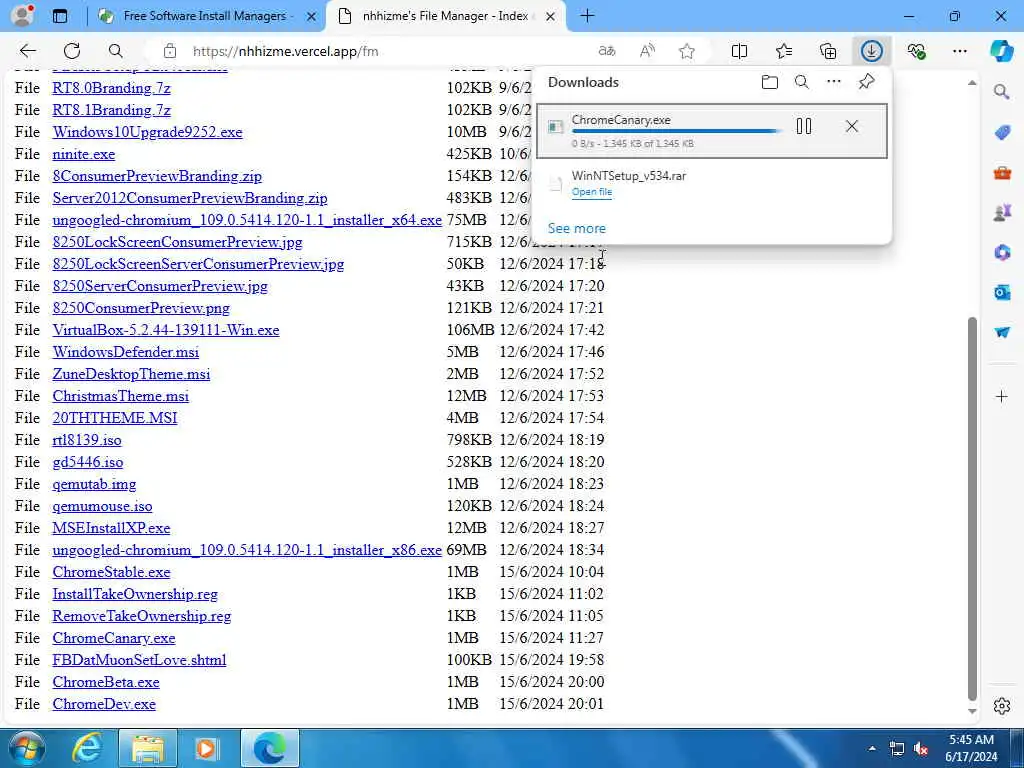1024x768 pixels.
Task: Open the translate page icon
Action: (607, 51)
